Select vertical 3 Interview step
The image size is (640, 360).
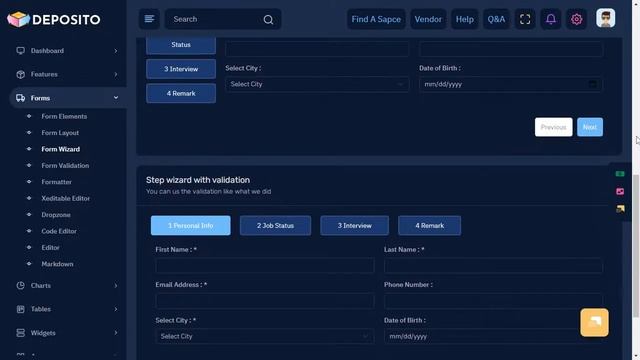pos(181,69)
